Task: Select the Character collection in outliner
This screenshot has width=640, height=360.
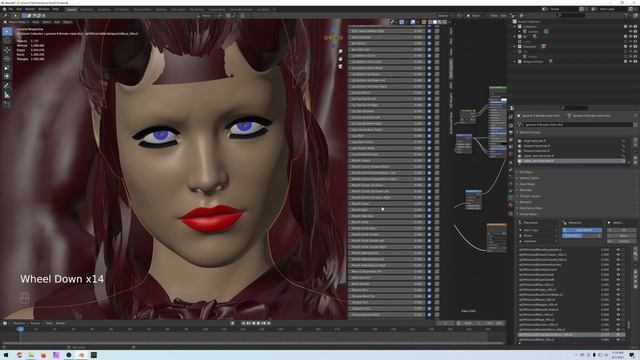Action: pyautogui.click(x=530, y=47)
